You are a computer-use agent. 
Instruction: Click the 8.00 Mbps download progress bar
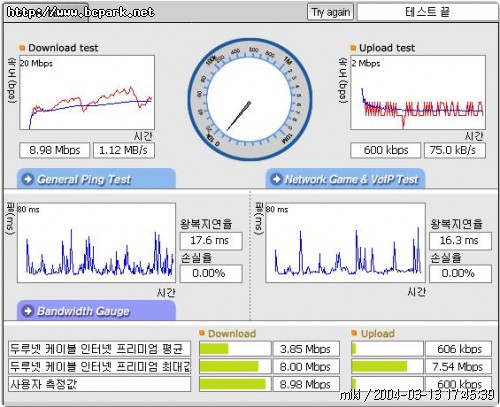(235, 367)
